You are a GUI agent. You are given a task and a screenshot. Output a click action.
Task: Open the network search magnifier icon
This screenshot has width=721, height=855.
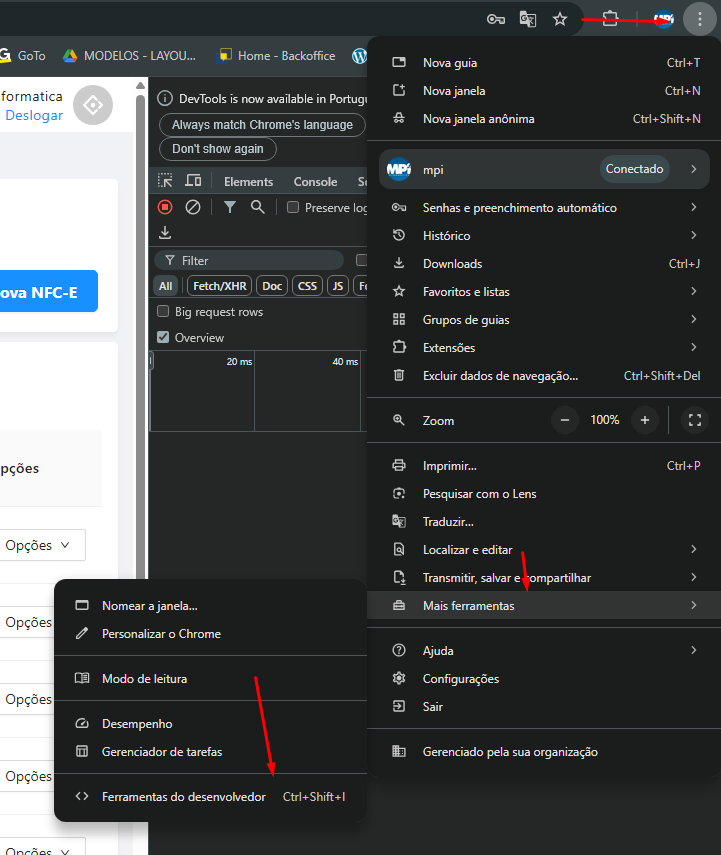(x=258, y=207)
